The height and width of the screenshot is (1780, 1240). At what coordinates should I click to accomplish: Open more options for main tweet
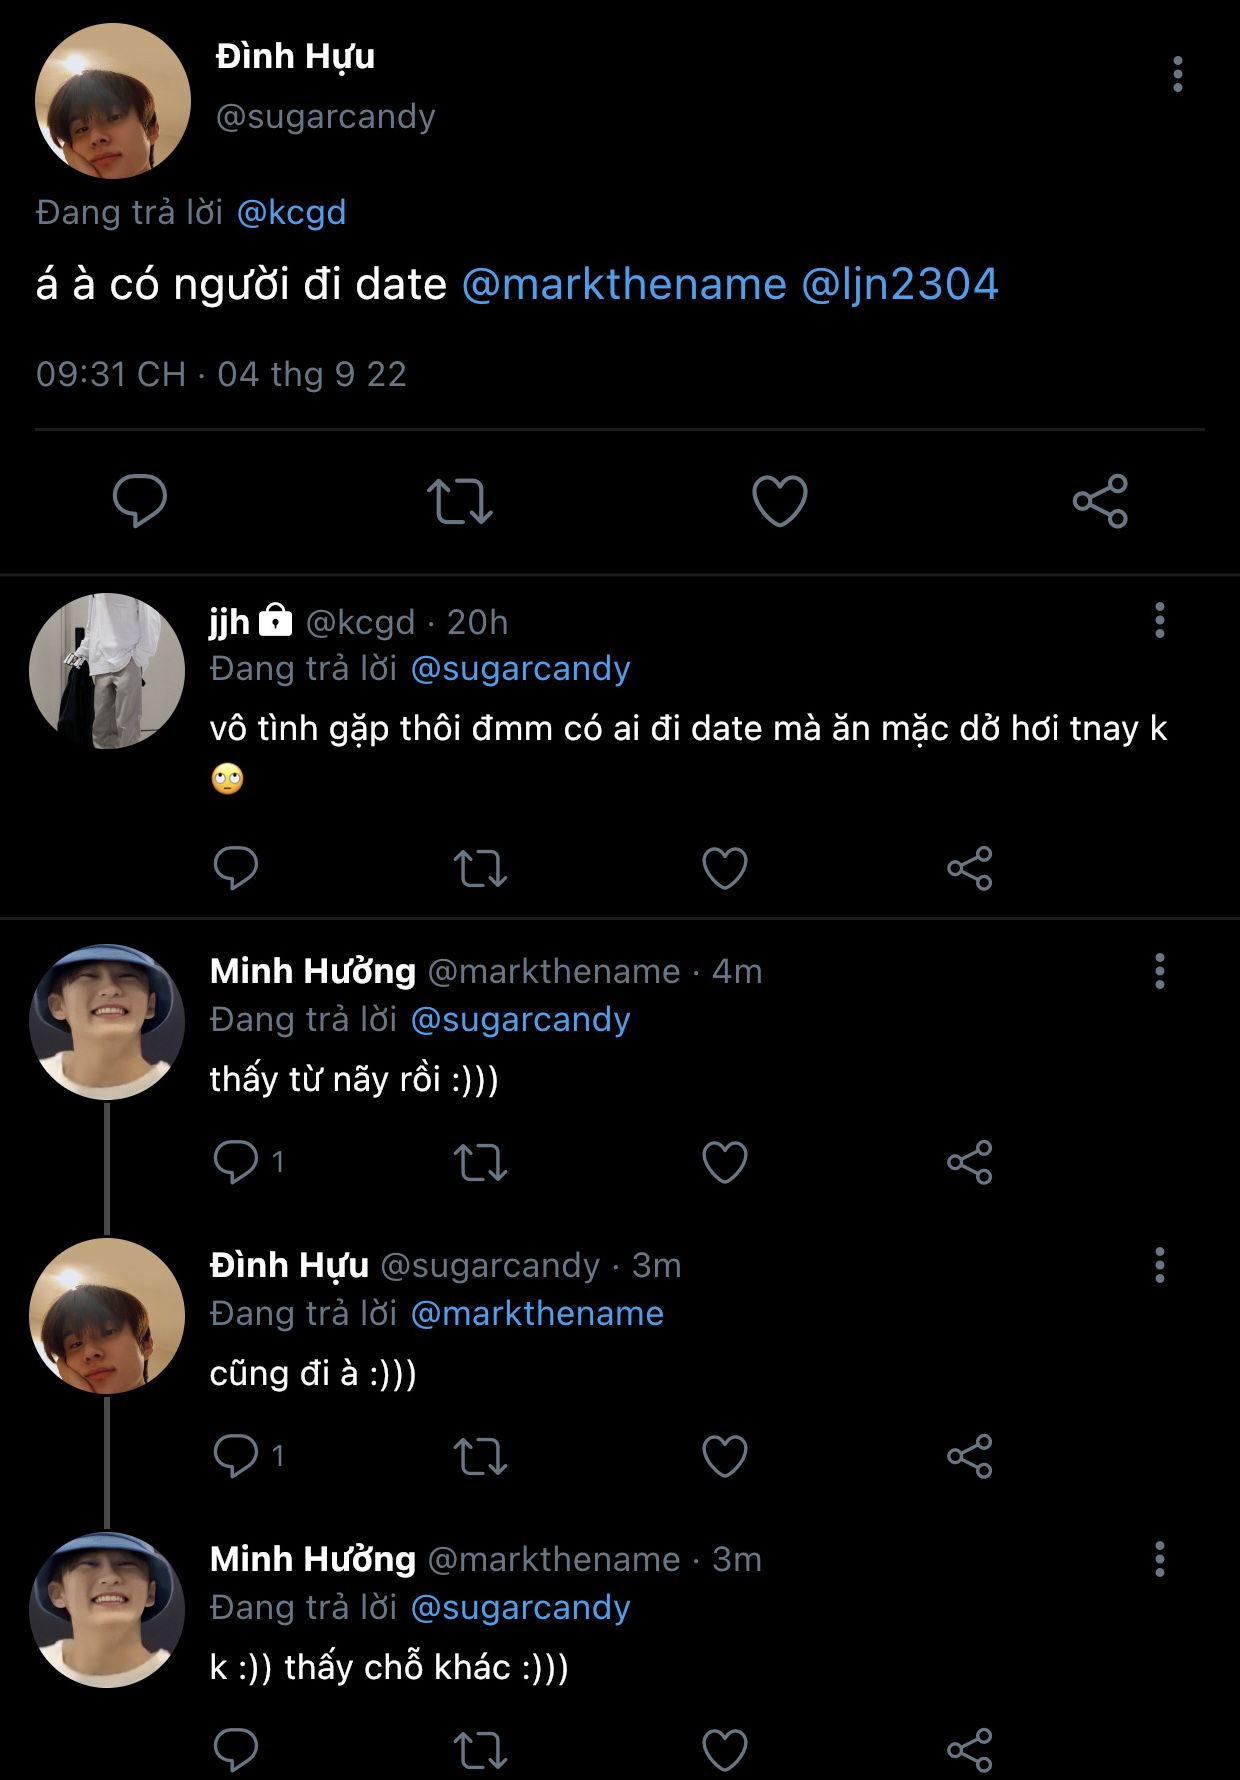pos(1177,75)
